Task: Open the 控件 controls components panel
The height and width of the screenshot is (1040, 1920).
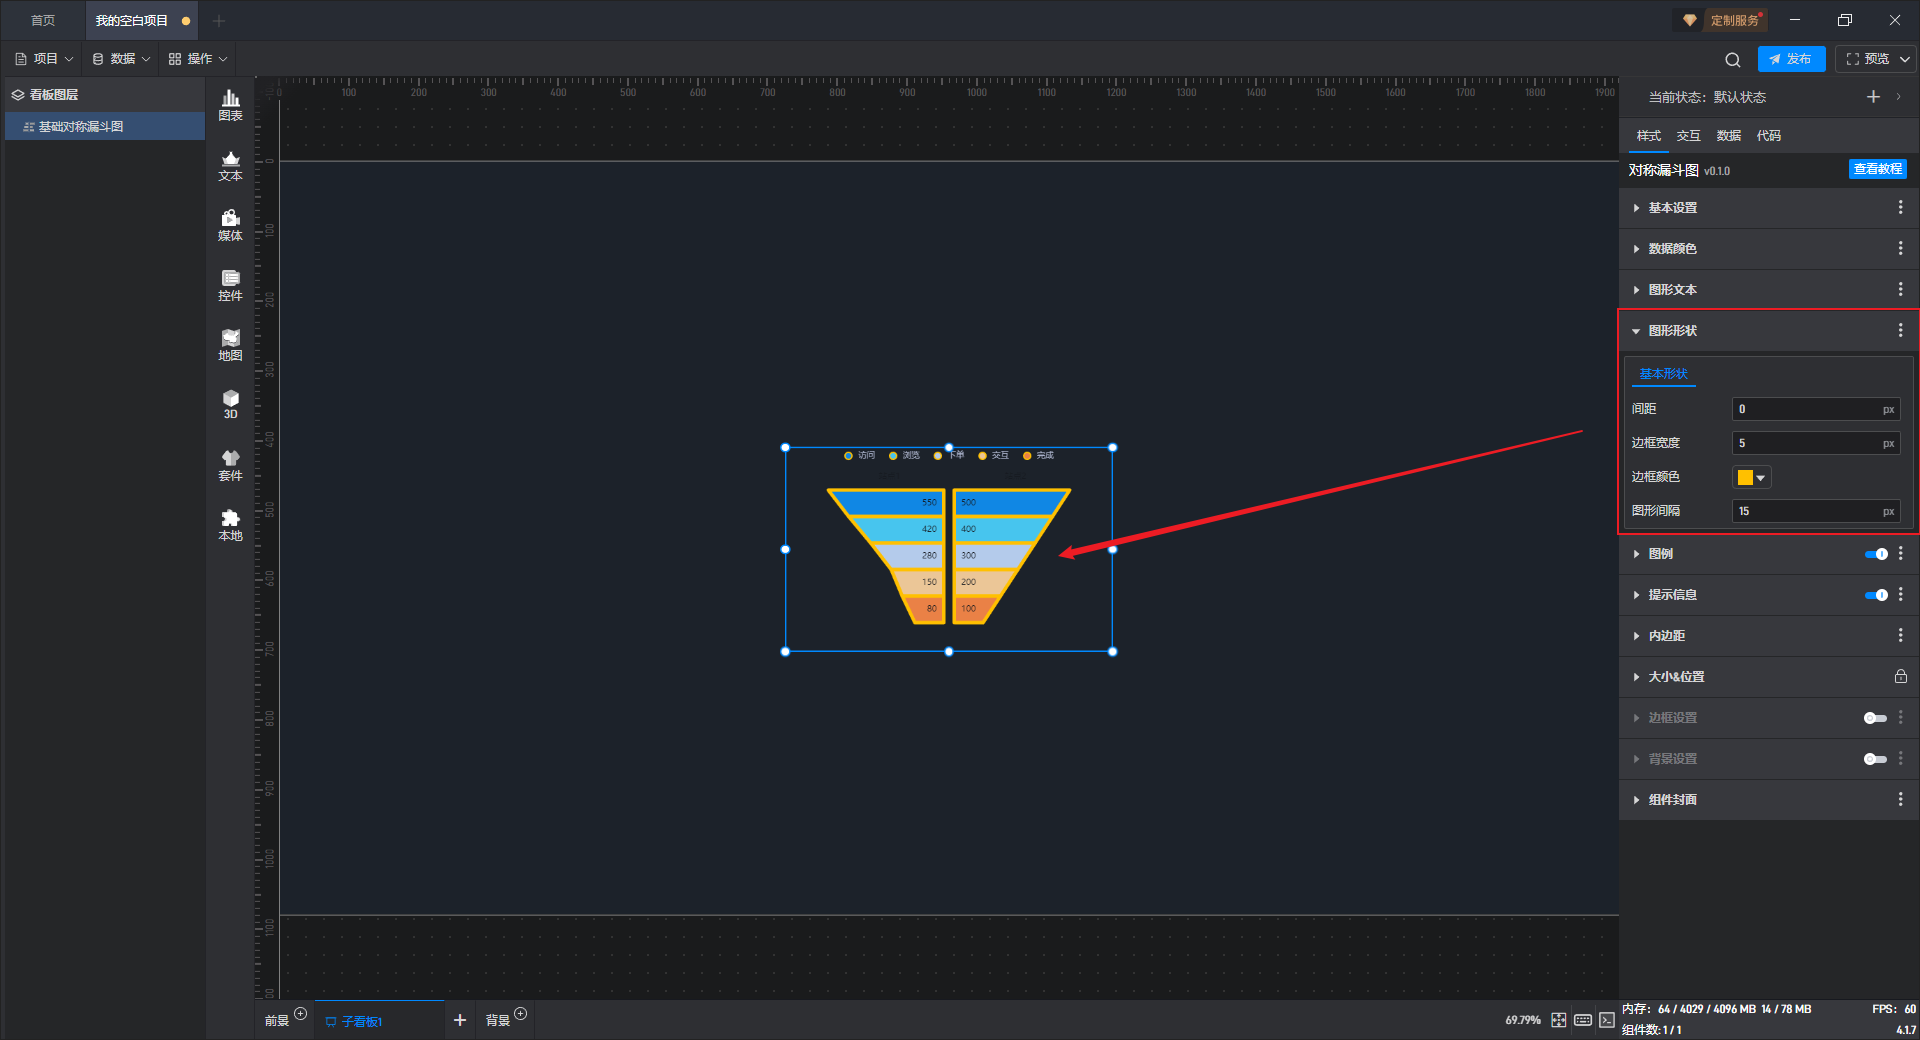Action: click(230, 285)
